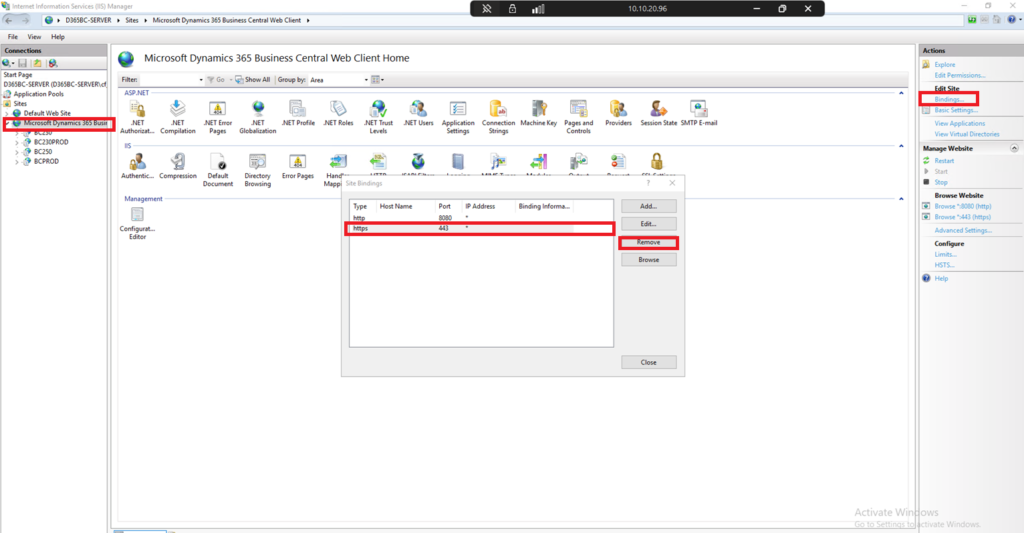Open the Application Settings feature
1024x533 pixels.
coord(458,117)
